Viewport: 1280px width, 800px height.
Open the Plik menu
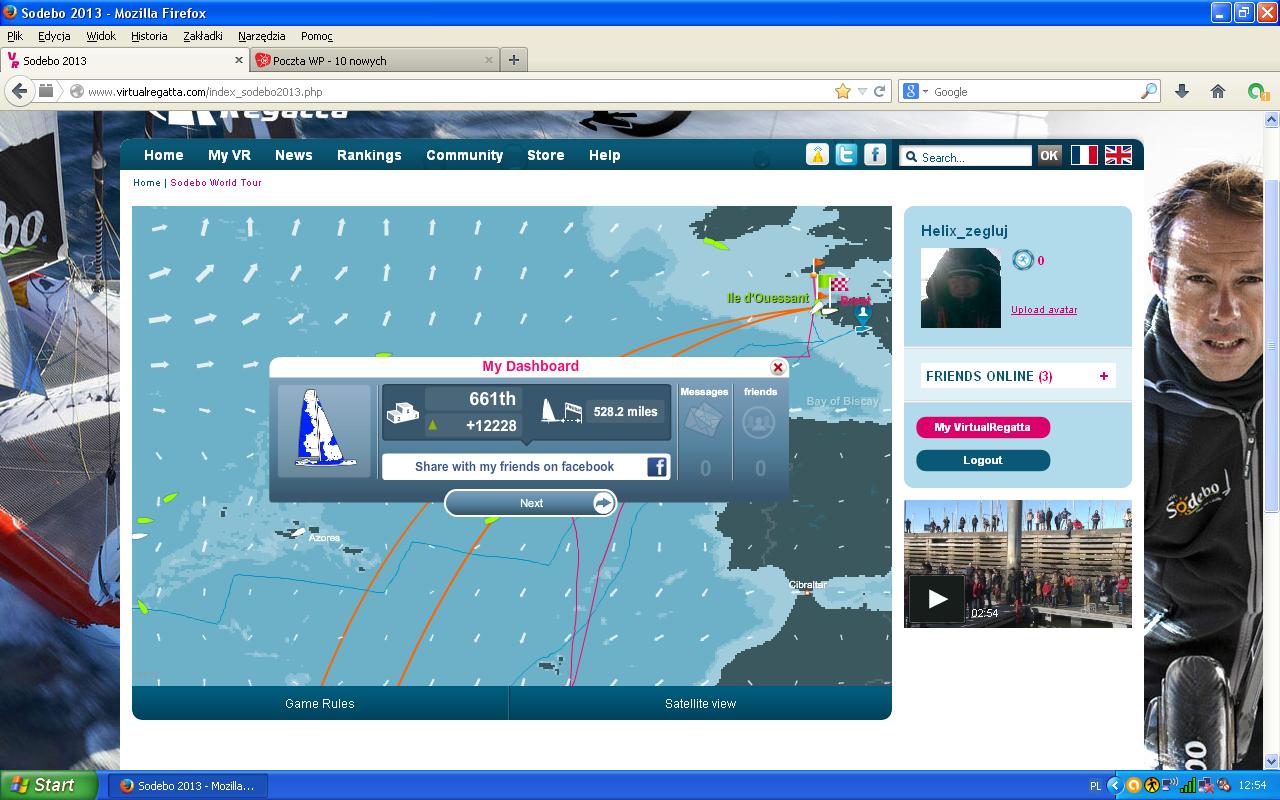tap(15, 36)
